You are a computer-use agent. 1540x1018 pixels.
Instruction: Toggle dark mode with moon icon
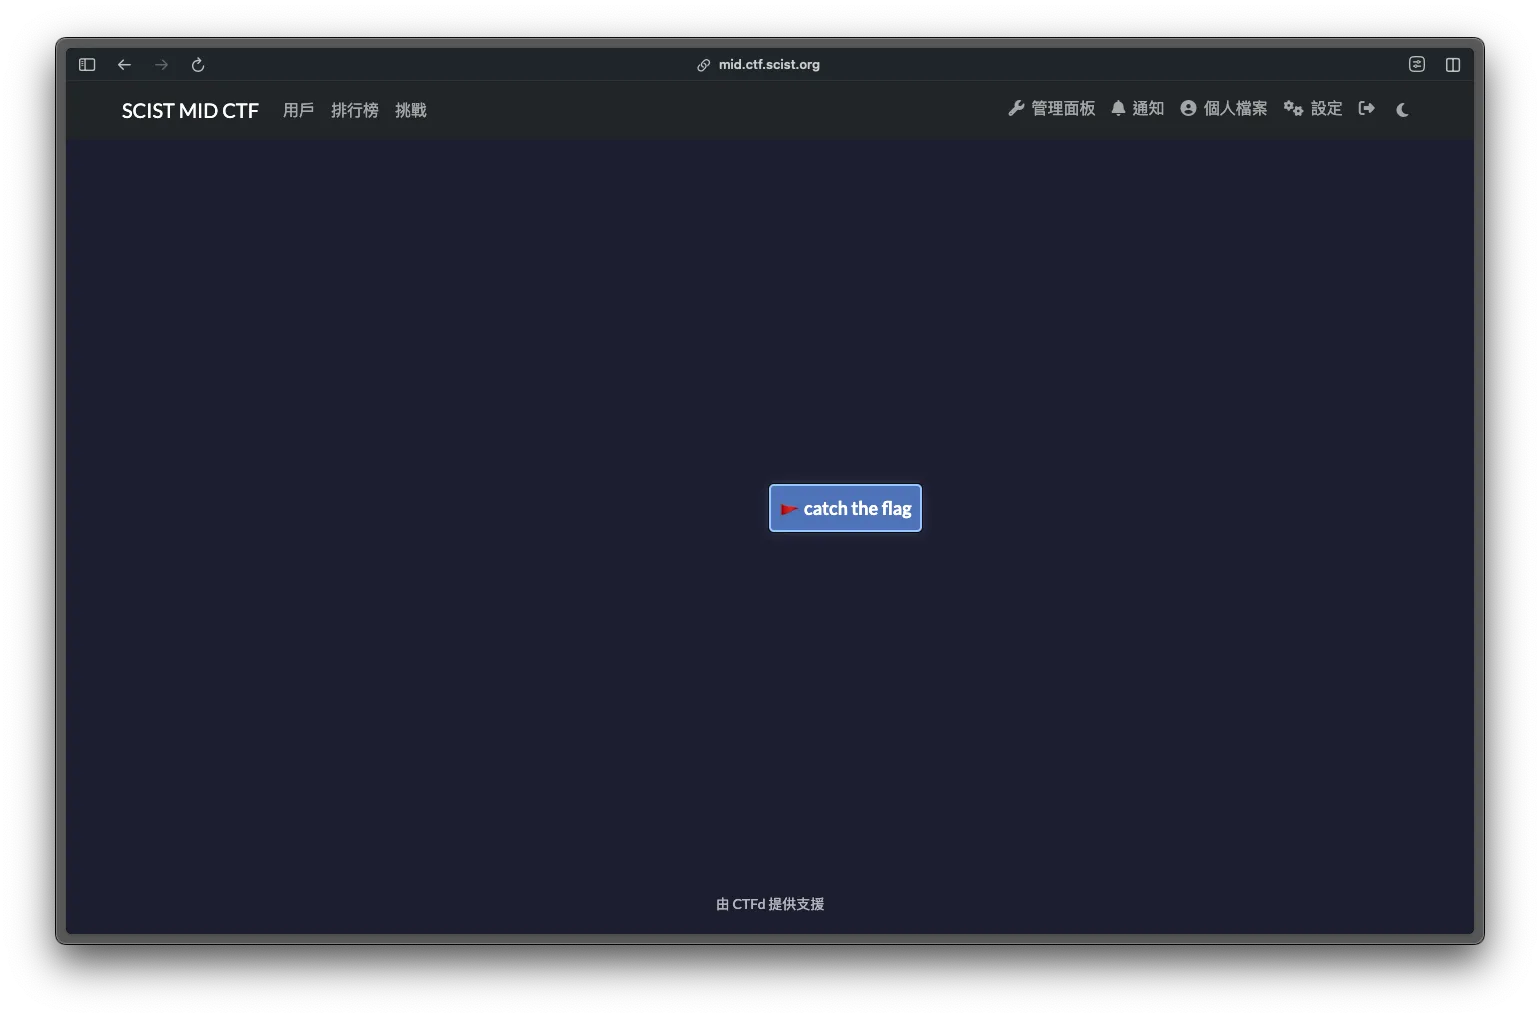point(1402,110)
